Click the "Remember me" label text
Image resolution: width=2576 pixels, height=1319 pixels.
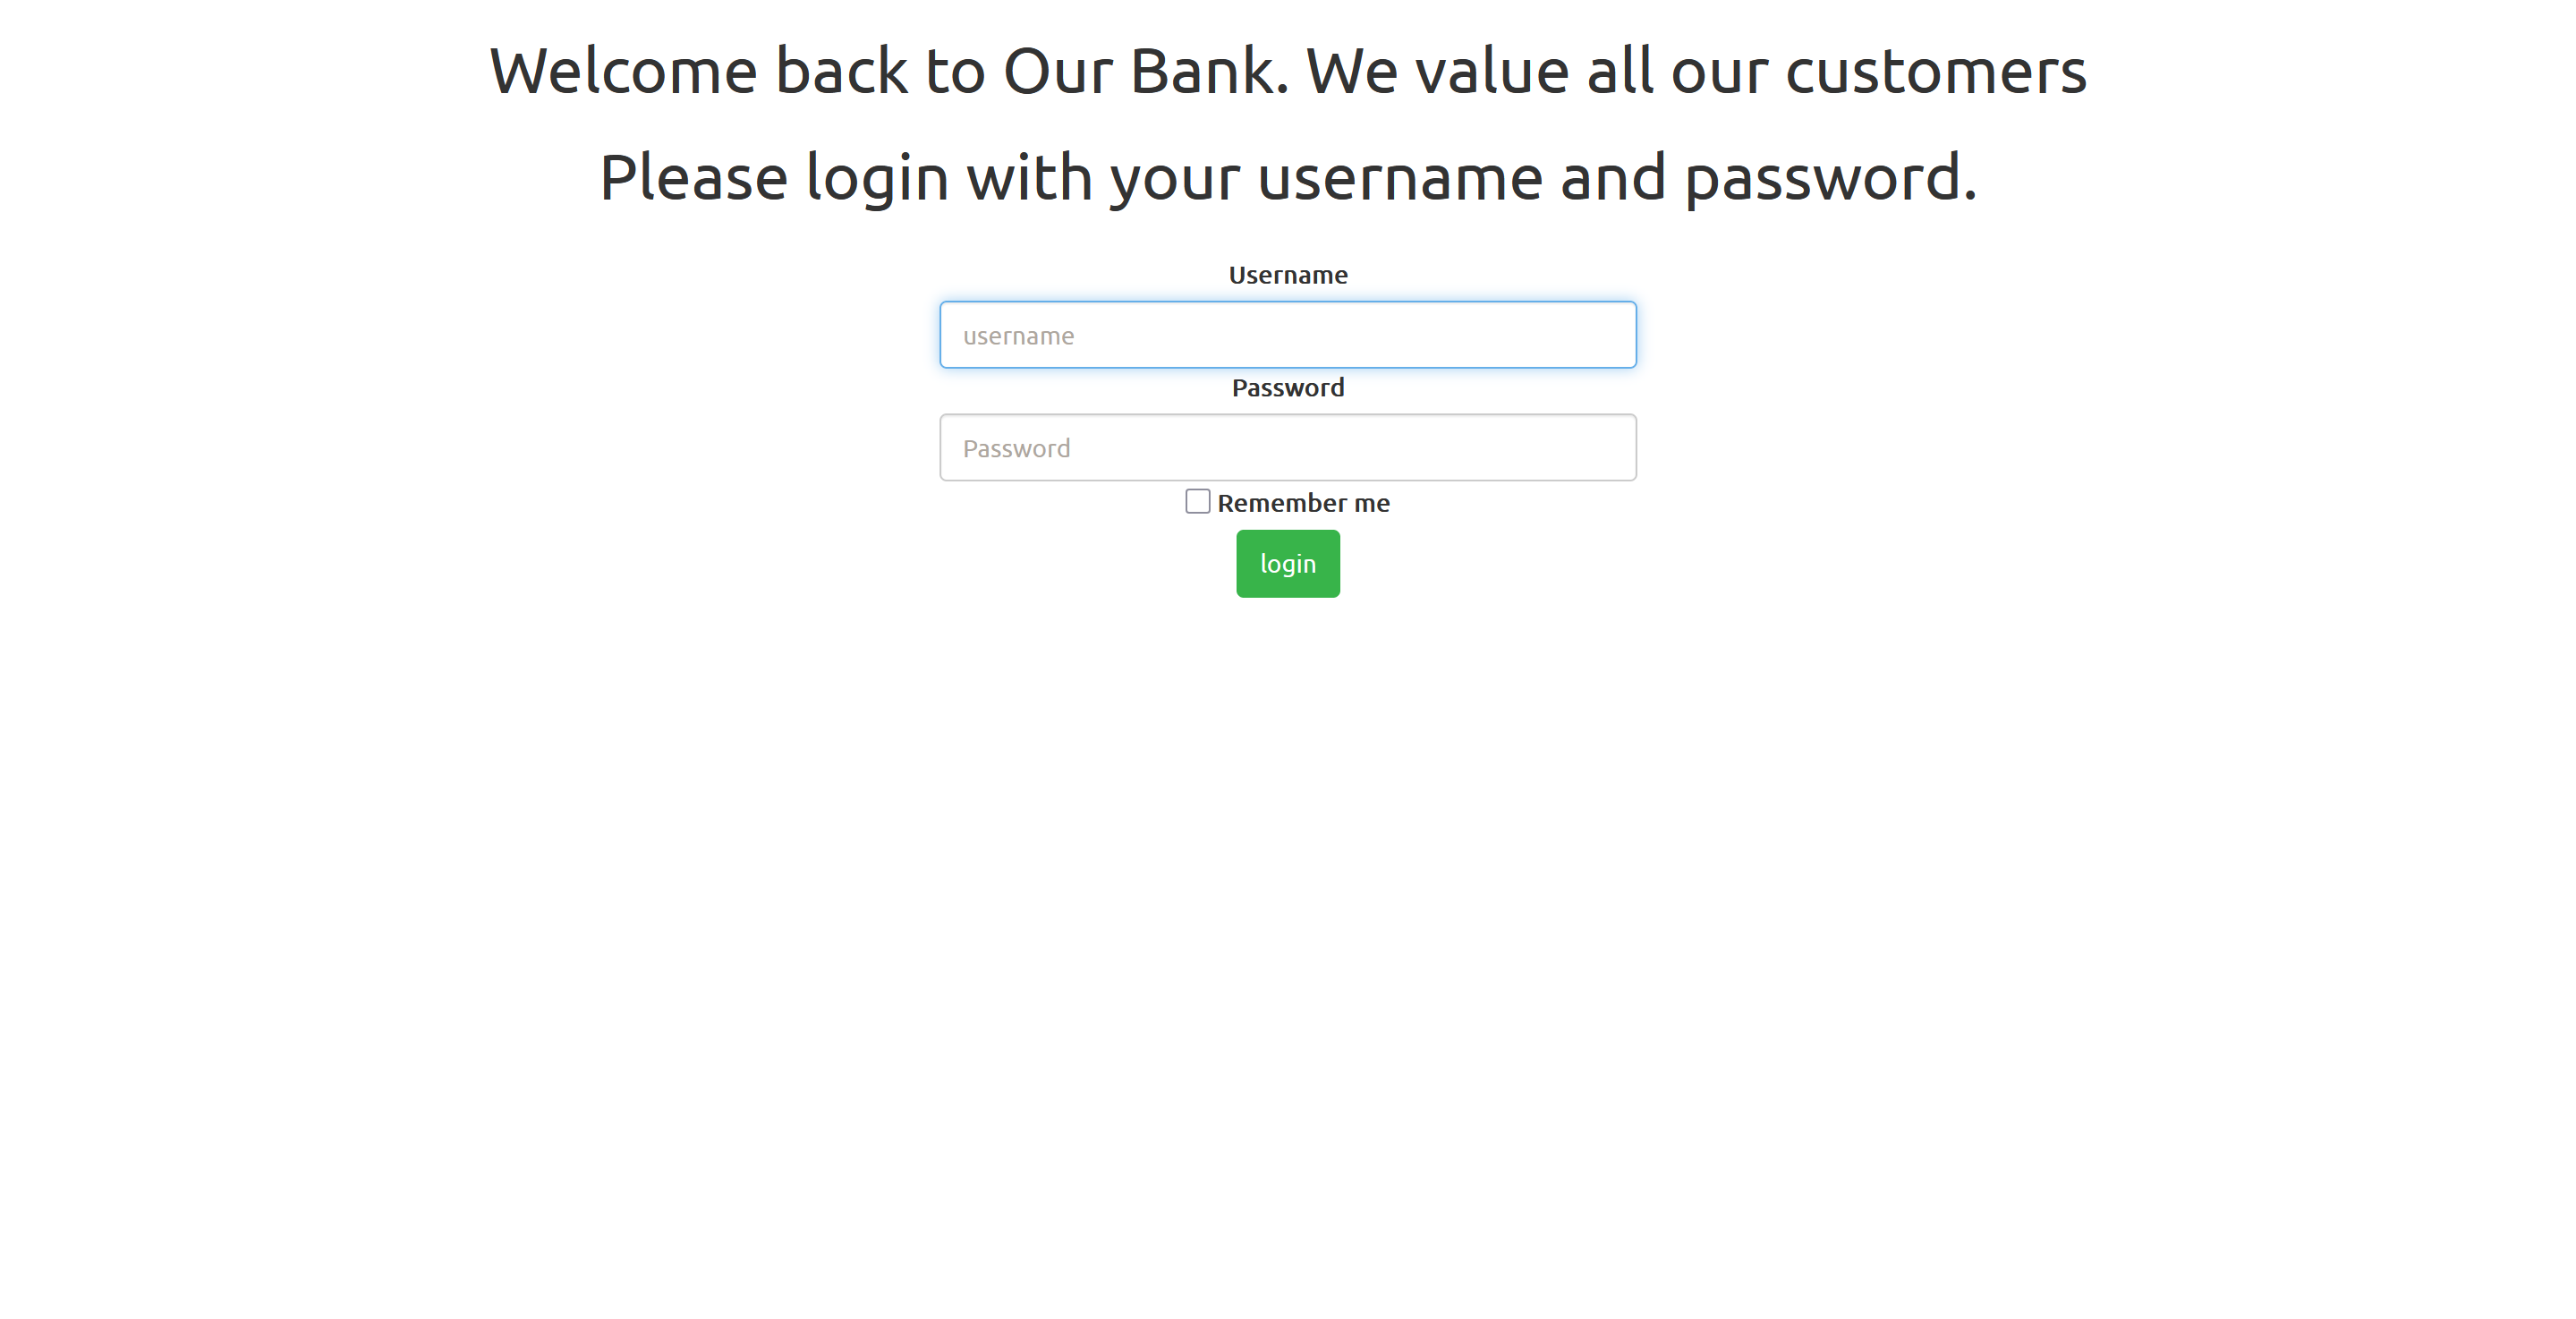coord(1303,503)
